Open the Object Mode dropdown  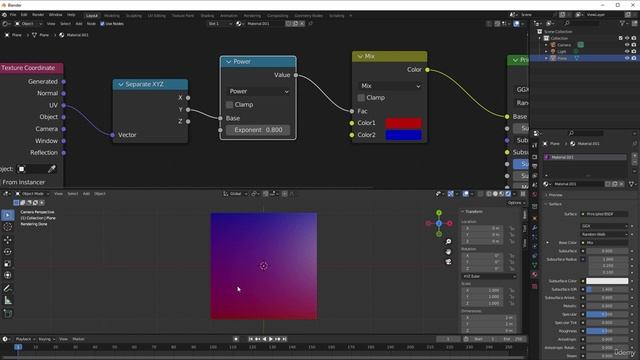(32, 194)
